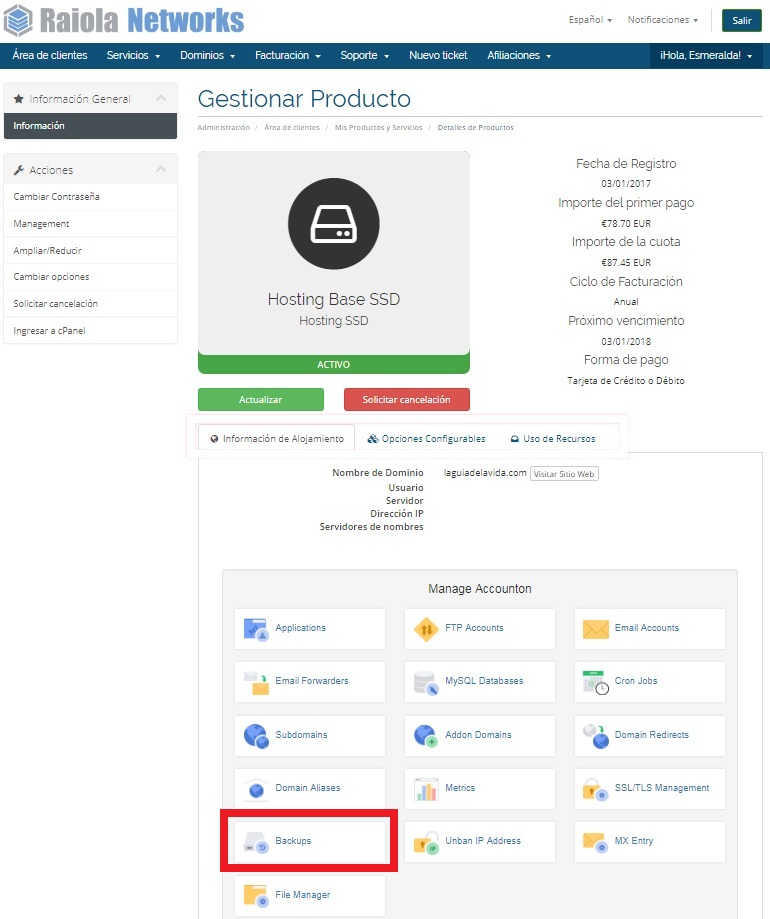Click the Backups icon
Screen dimensions: 770x919
257,842
